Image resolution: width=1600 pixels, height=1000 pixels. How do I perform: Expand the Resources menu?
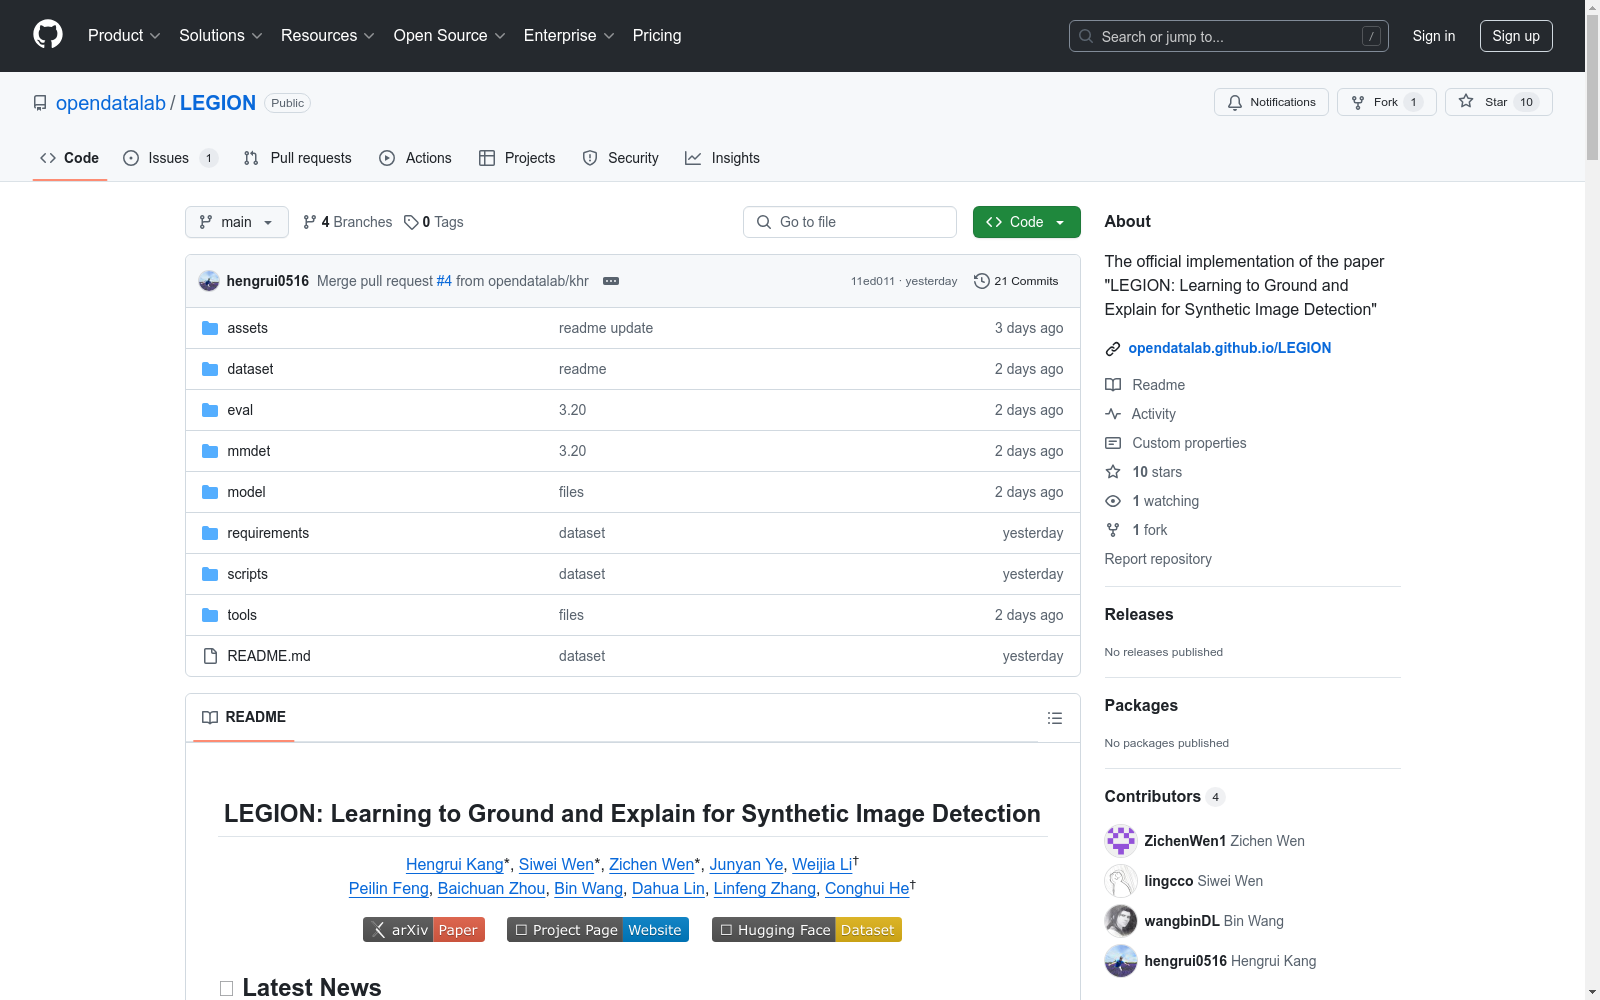point(328,36)
